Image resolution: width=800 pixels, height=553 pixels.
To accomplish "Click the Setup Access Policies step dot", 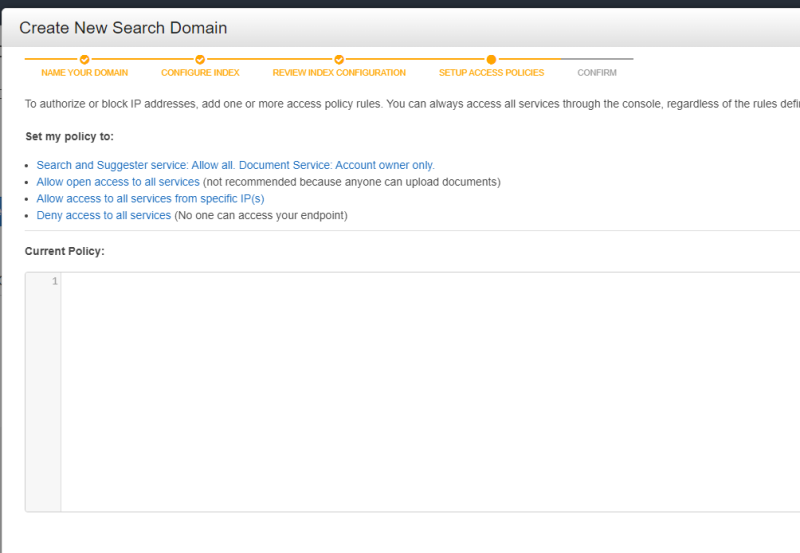I will click(x=491, y=60).
